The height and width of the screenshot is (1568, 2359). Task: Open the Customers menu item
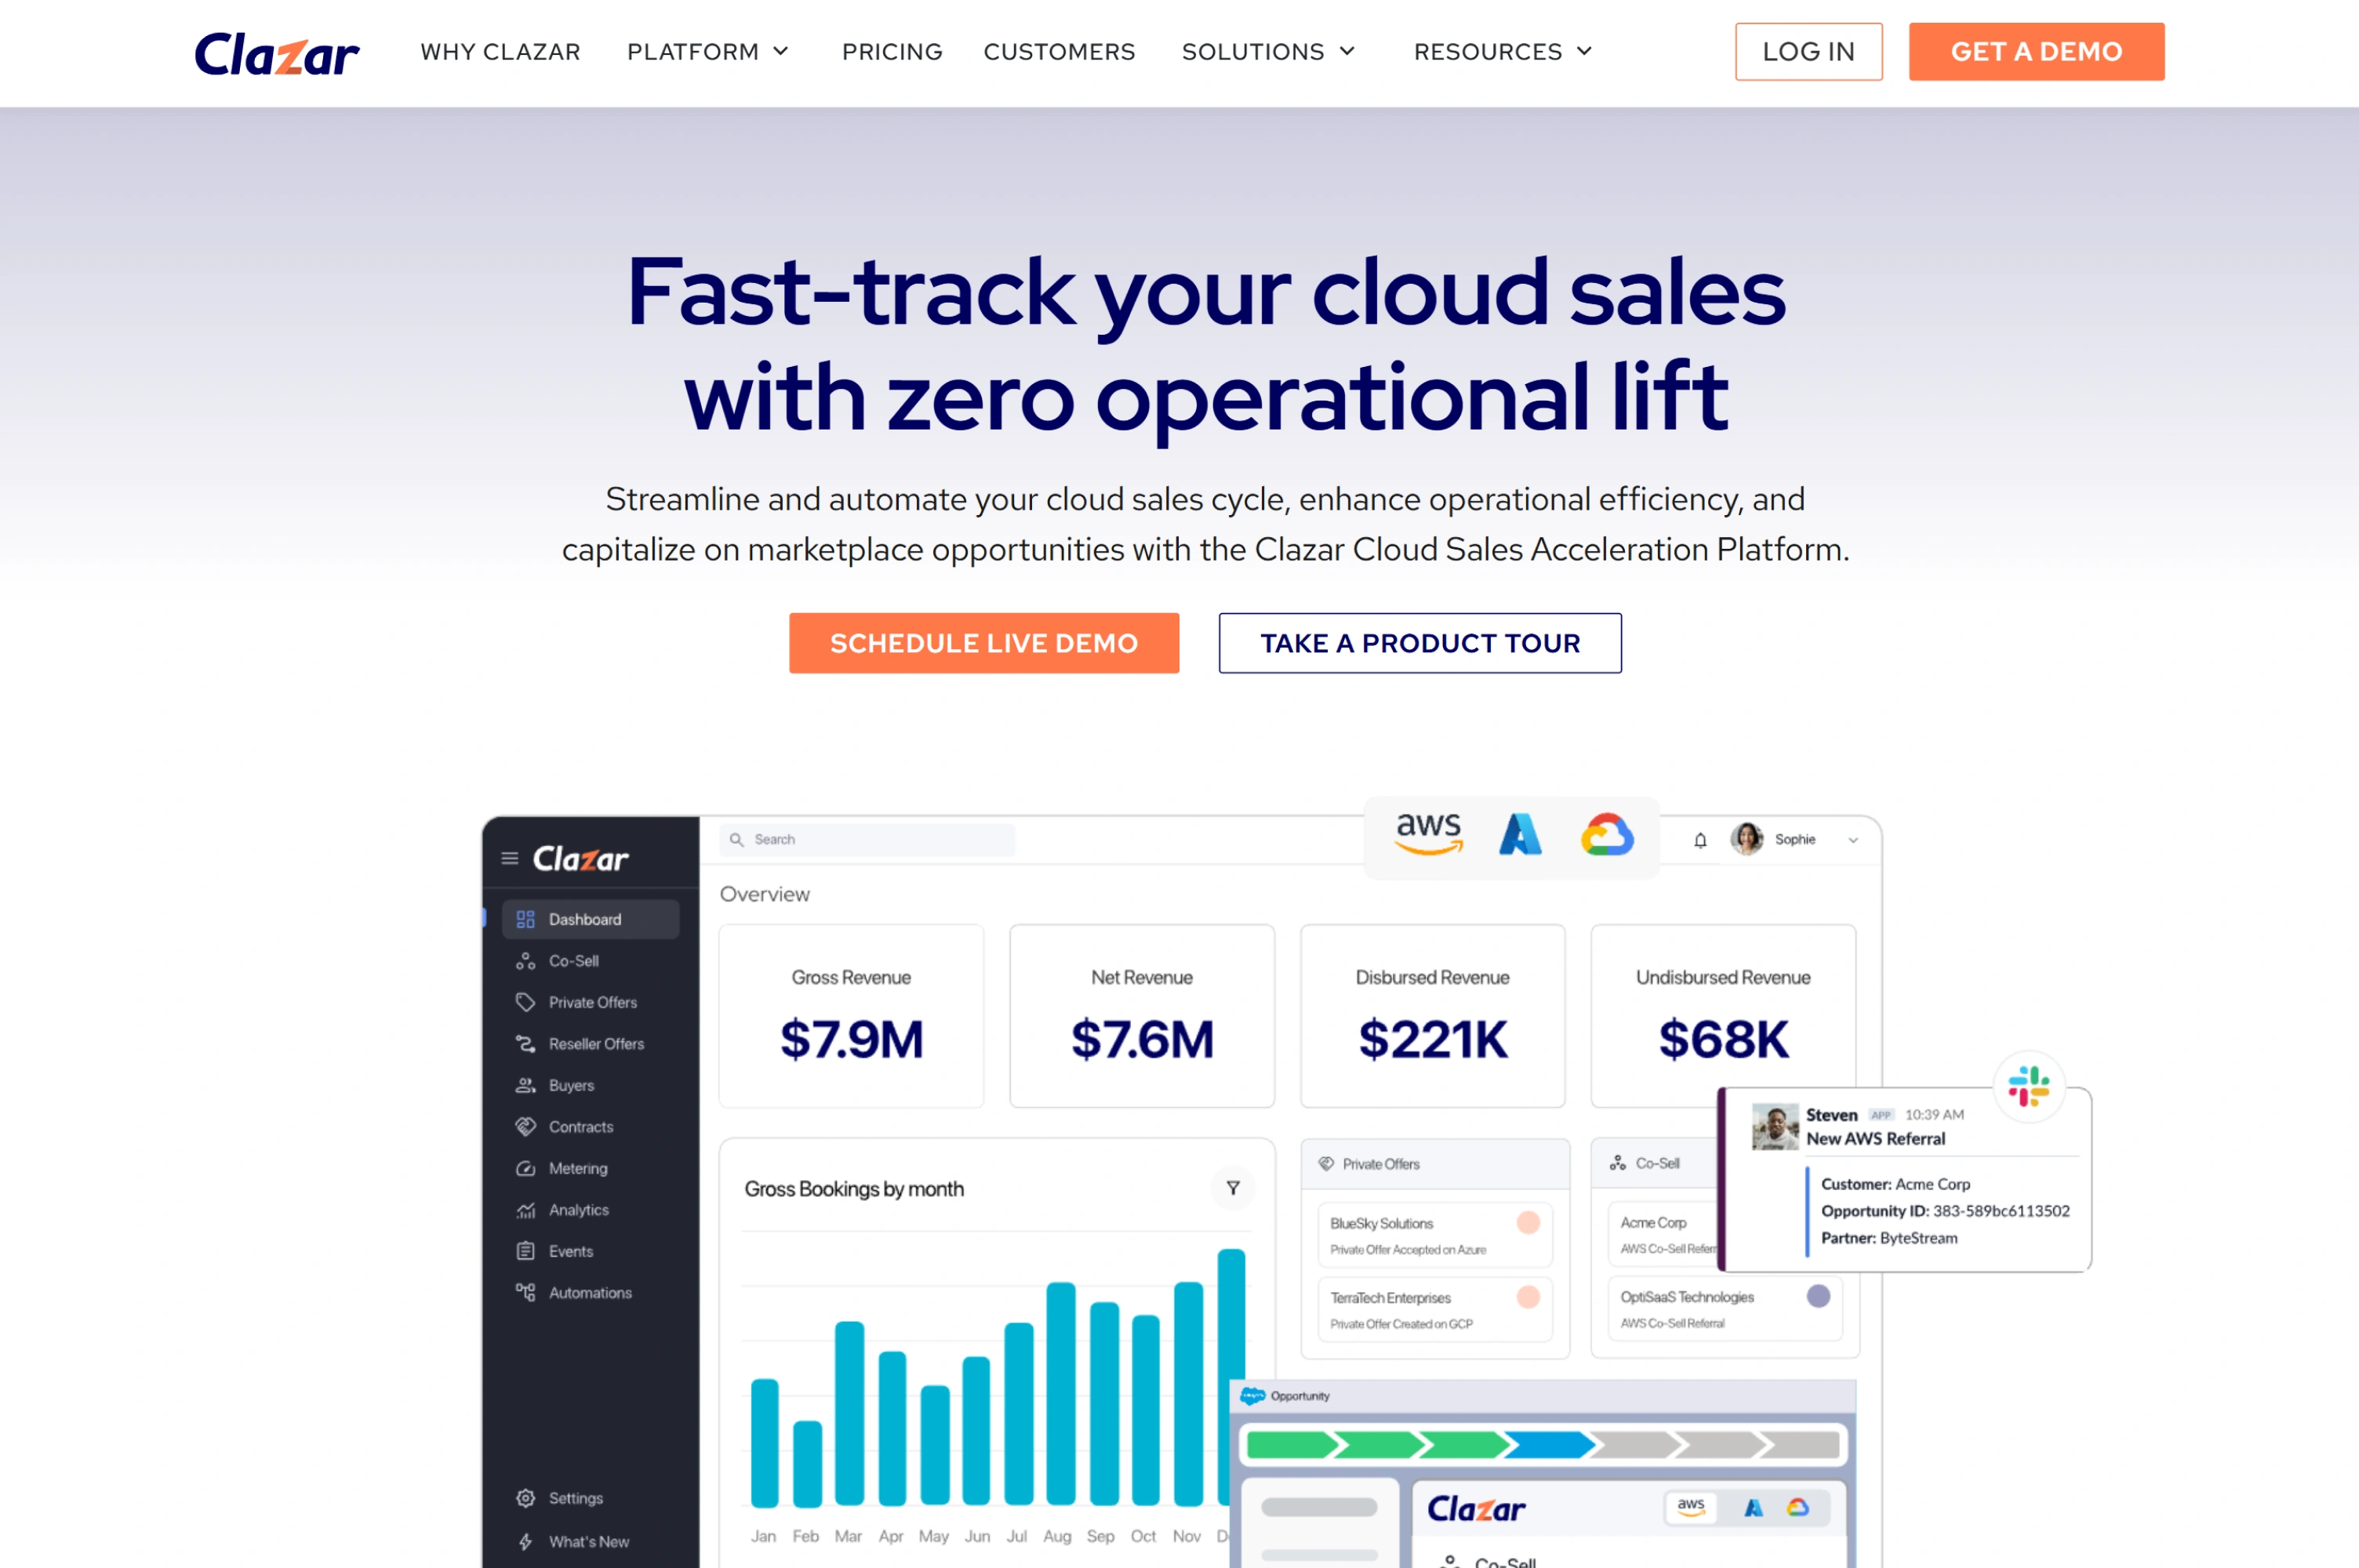1059,52
